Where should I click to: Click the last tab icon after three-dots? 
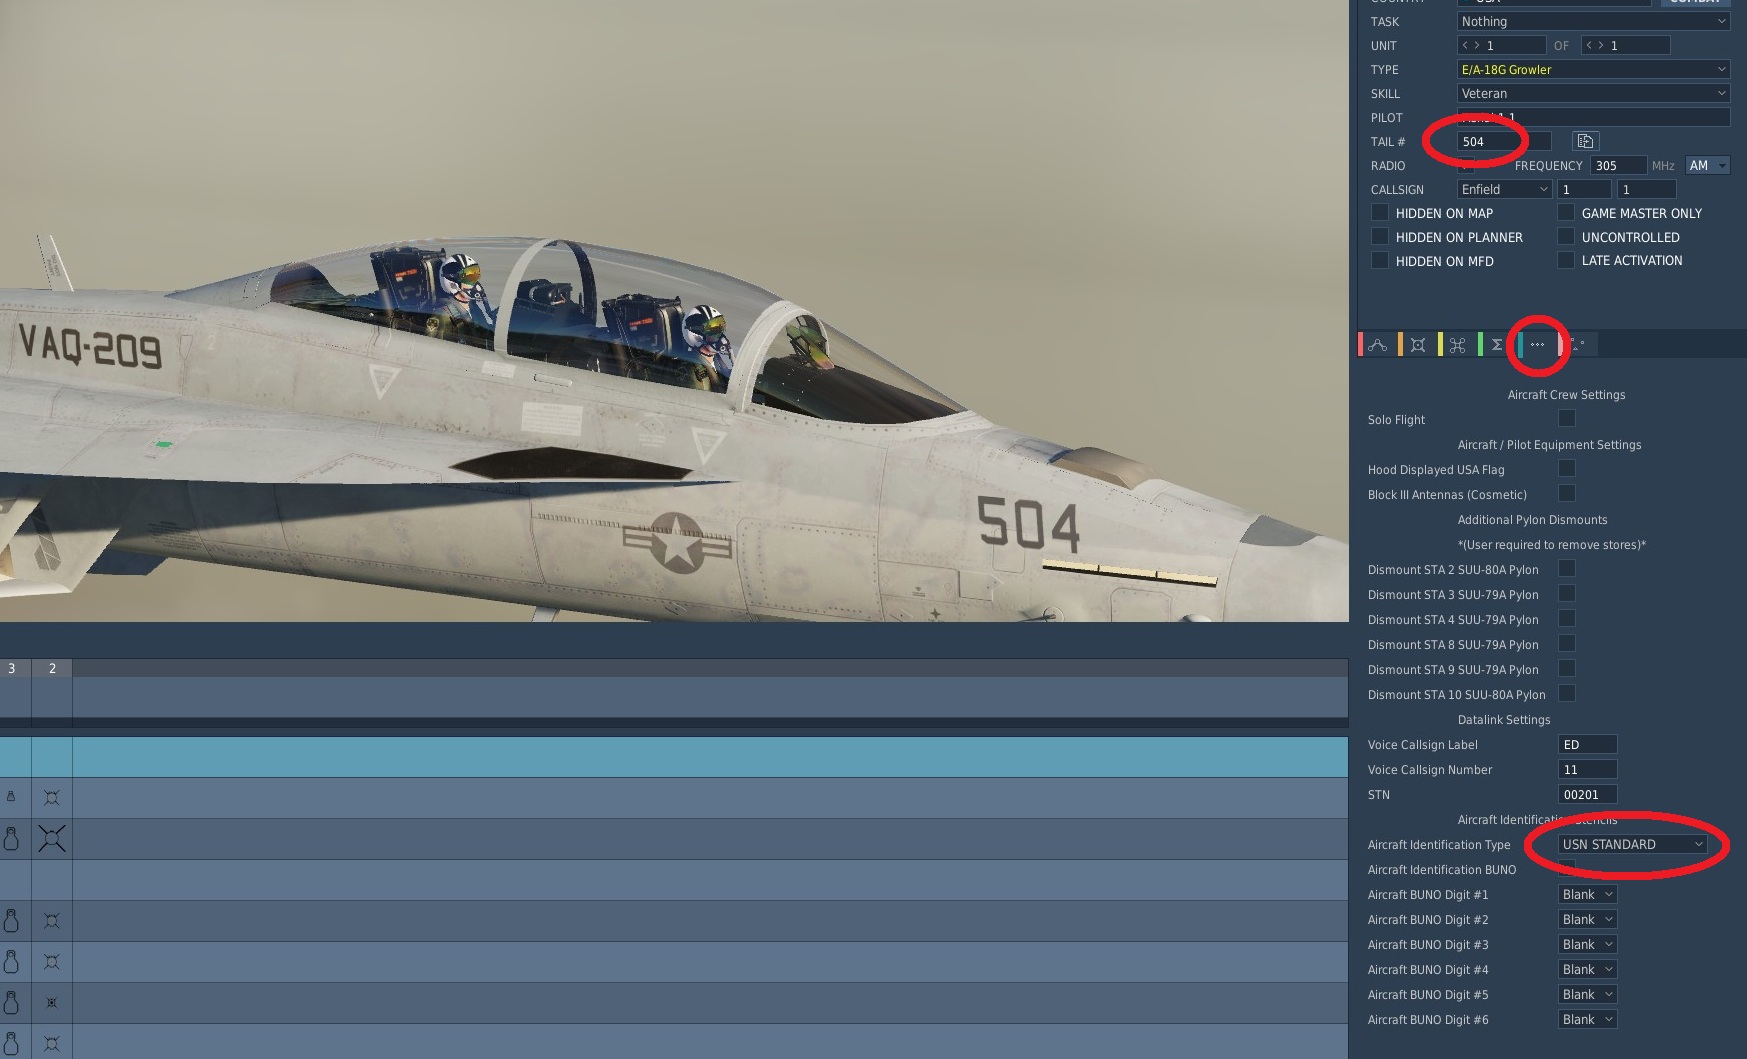tap(1577, 345)
